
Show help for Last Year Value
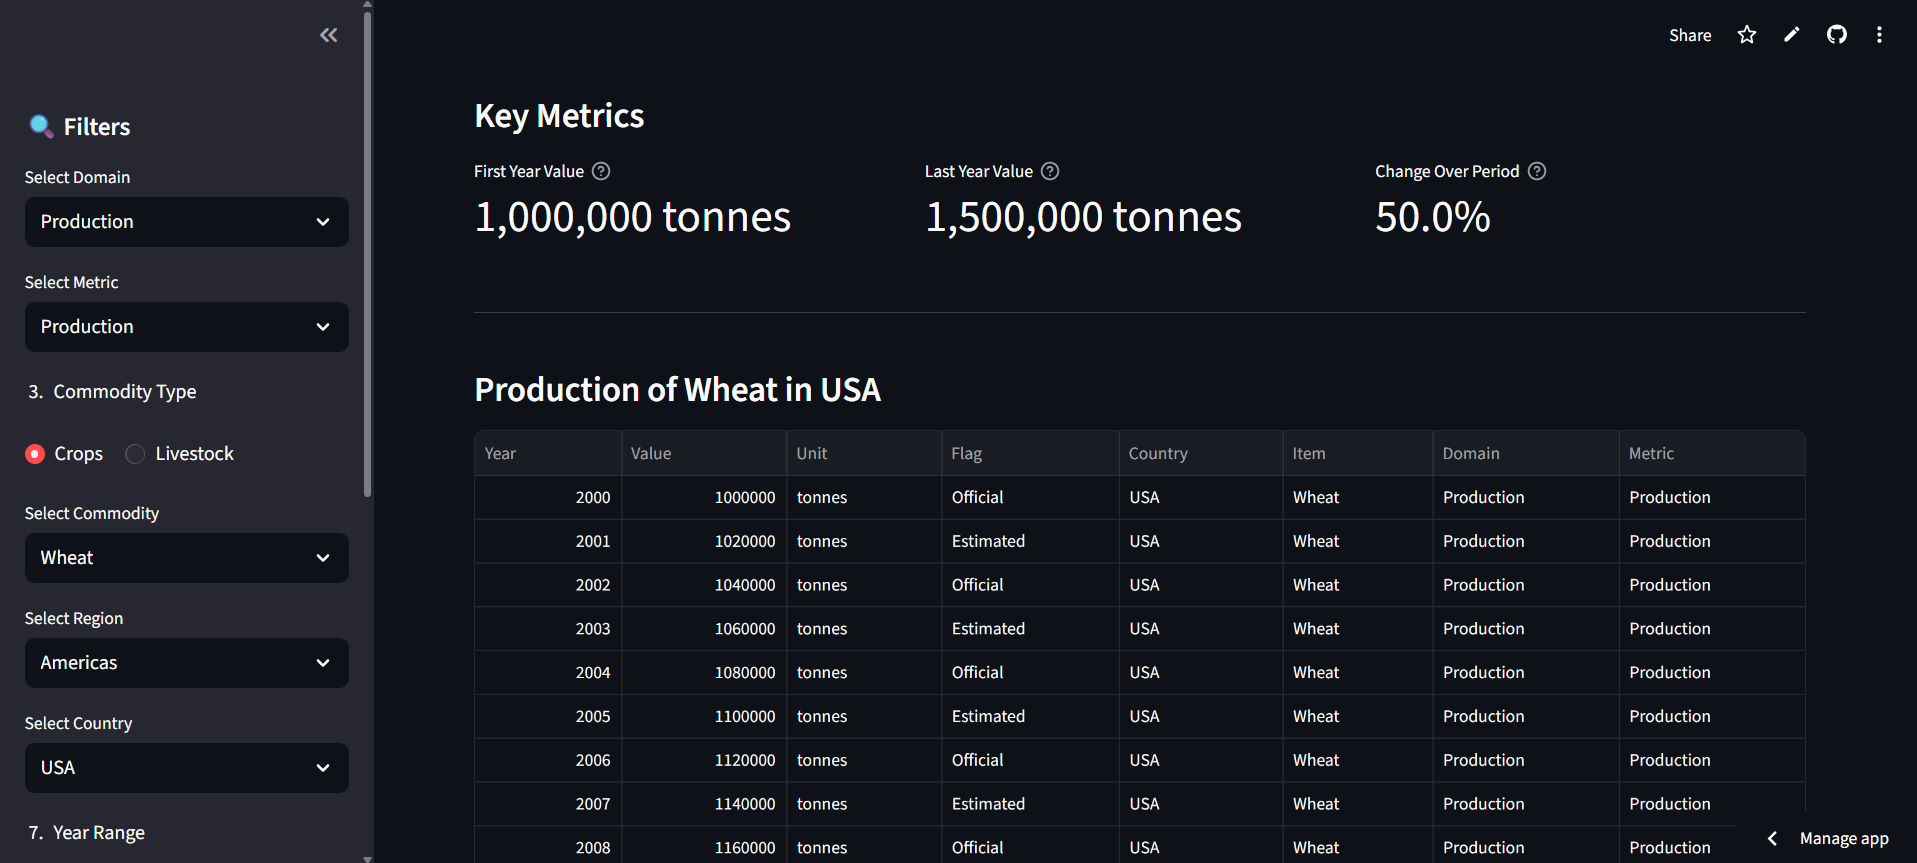(1050, 171)
